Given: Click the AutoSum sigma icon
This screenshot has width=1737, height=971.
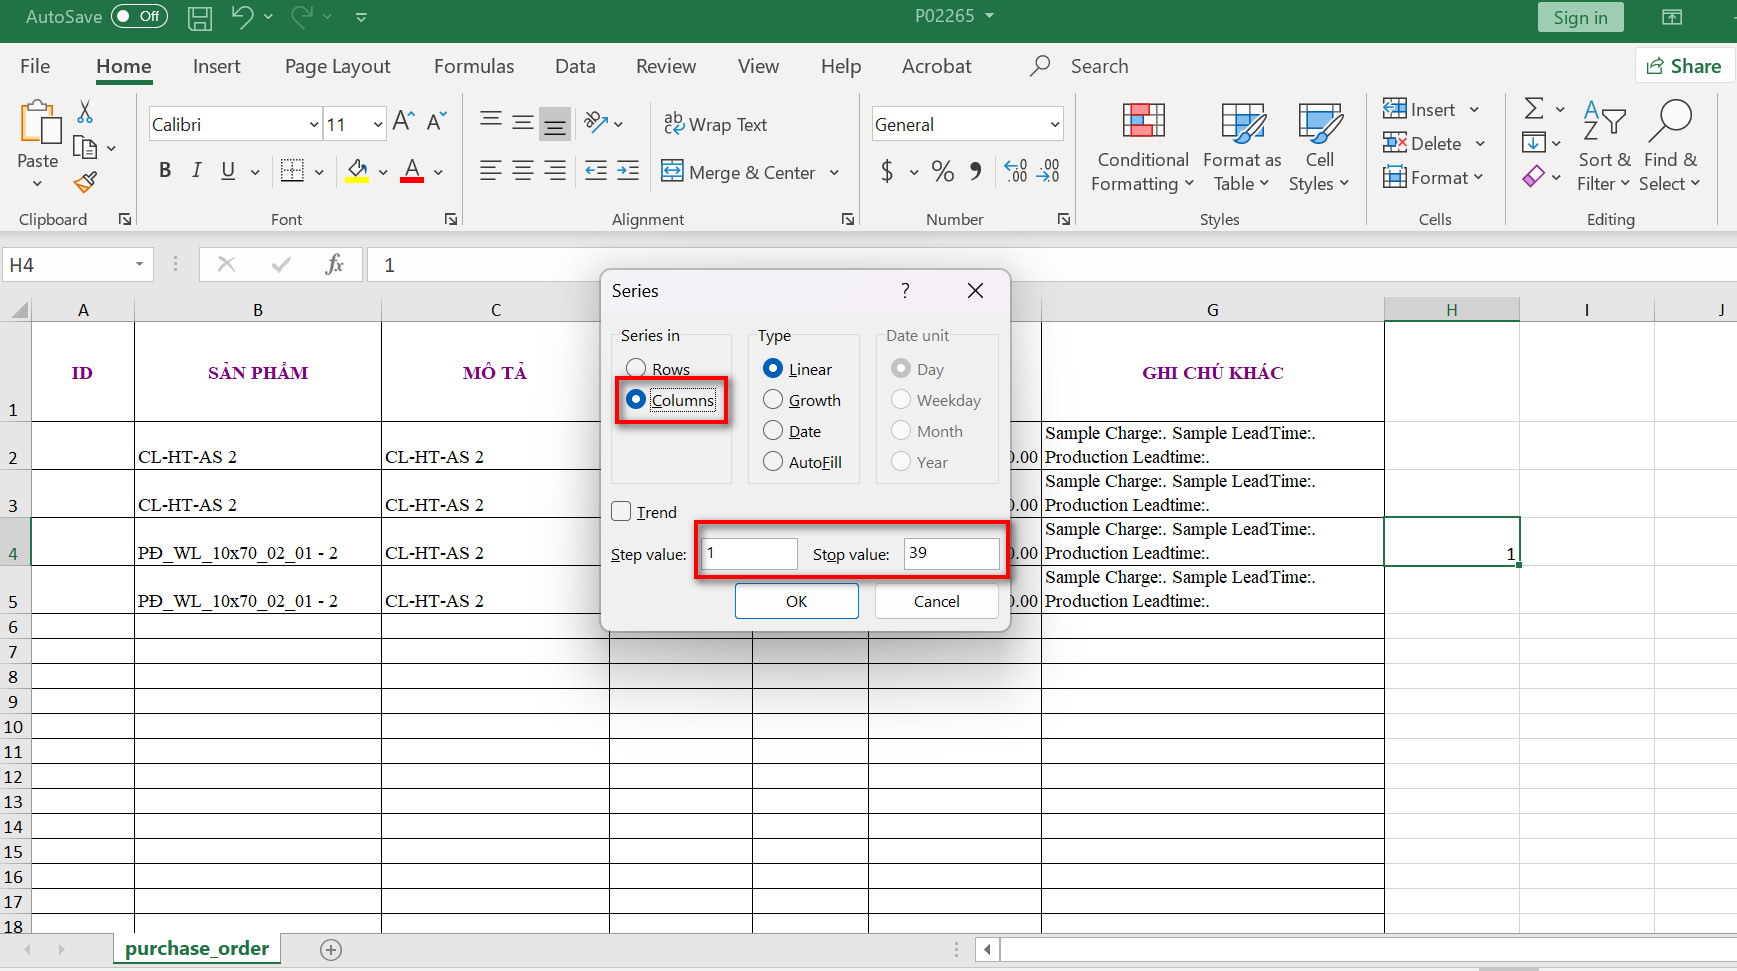Looking at the screenshot, I should point(1533,108).
